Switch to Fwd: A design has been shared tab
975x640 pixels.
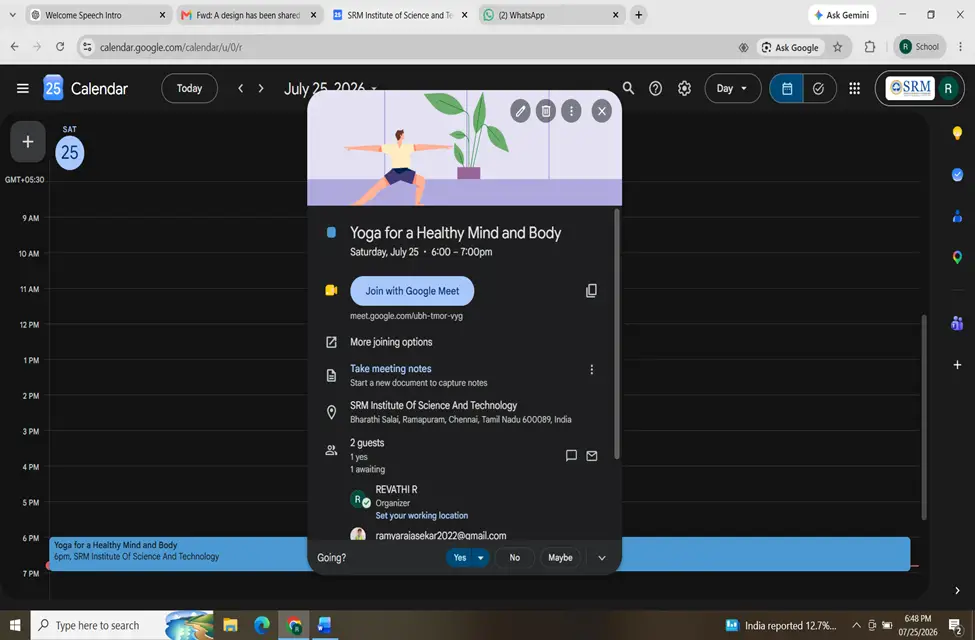click(x=249, y=15)
